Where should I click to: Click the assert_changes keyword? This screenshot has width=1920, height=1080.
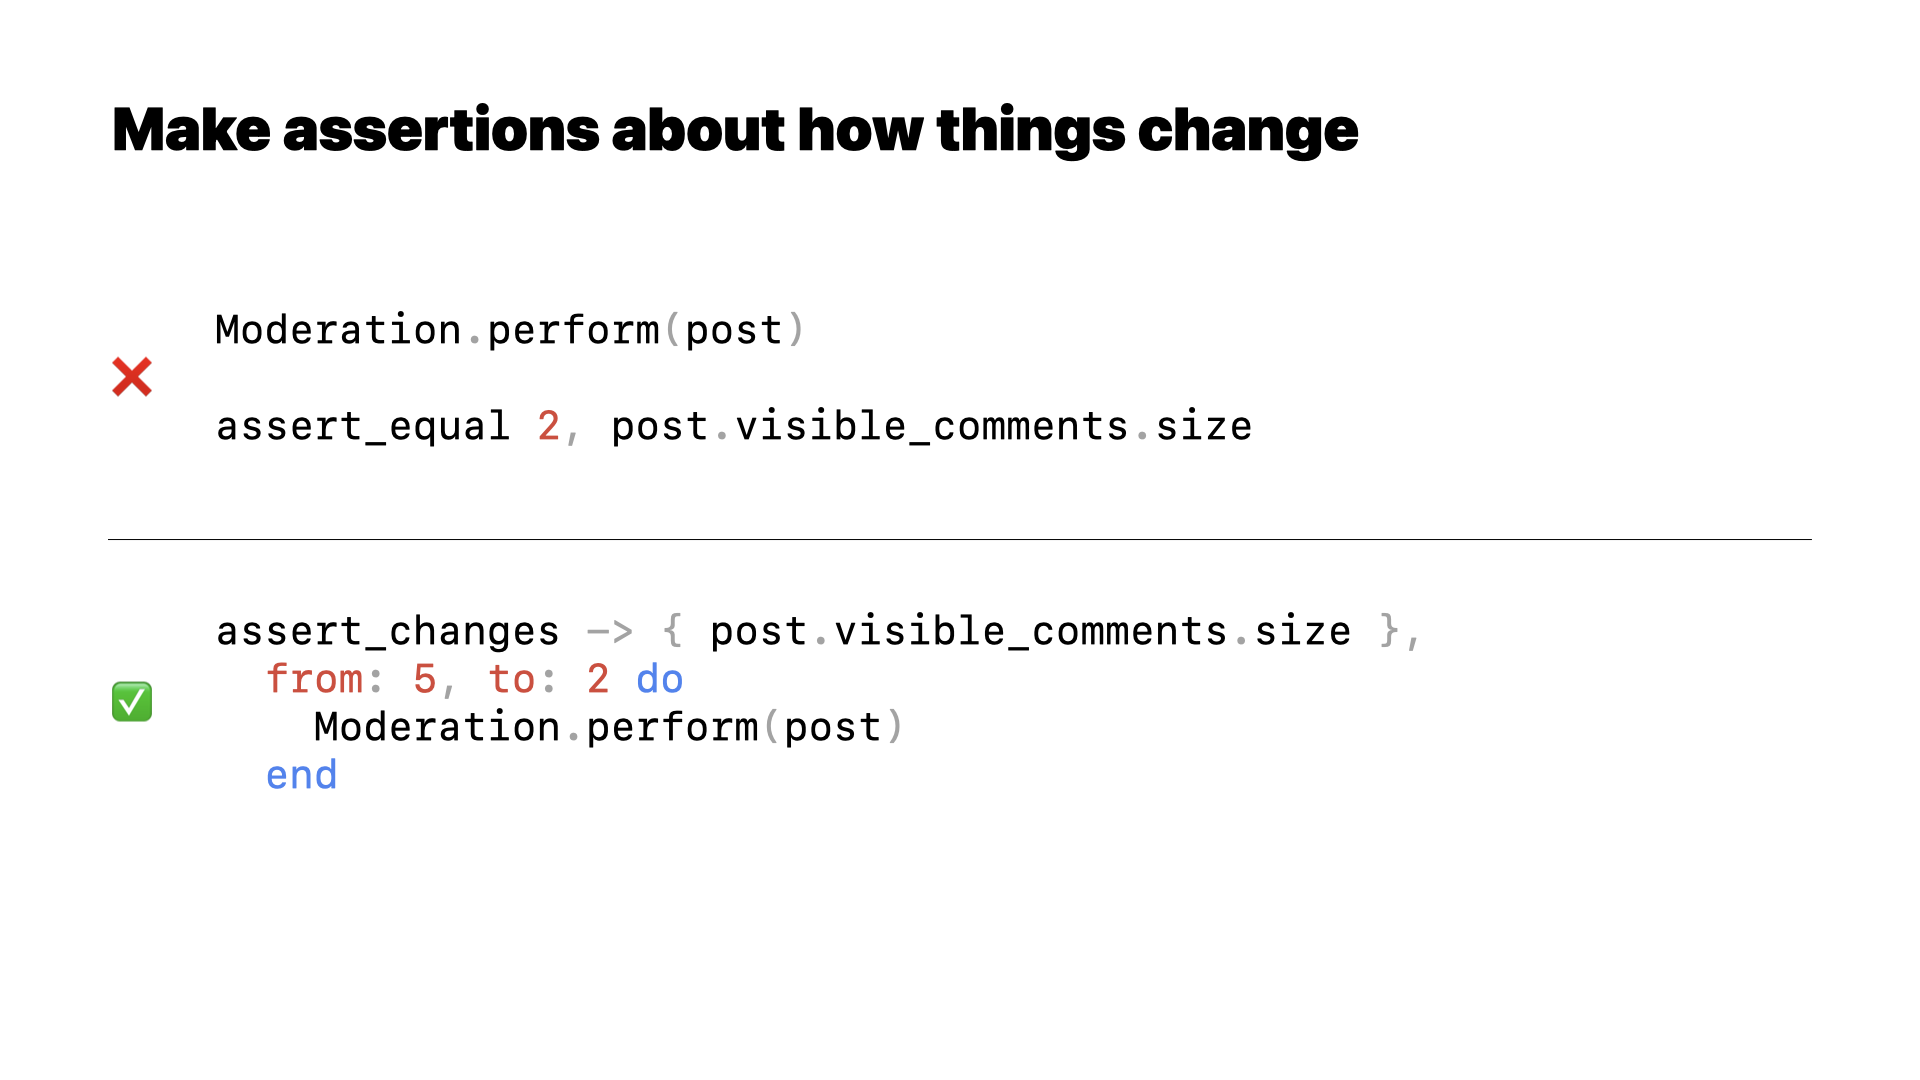click(x=388, y=632)
